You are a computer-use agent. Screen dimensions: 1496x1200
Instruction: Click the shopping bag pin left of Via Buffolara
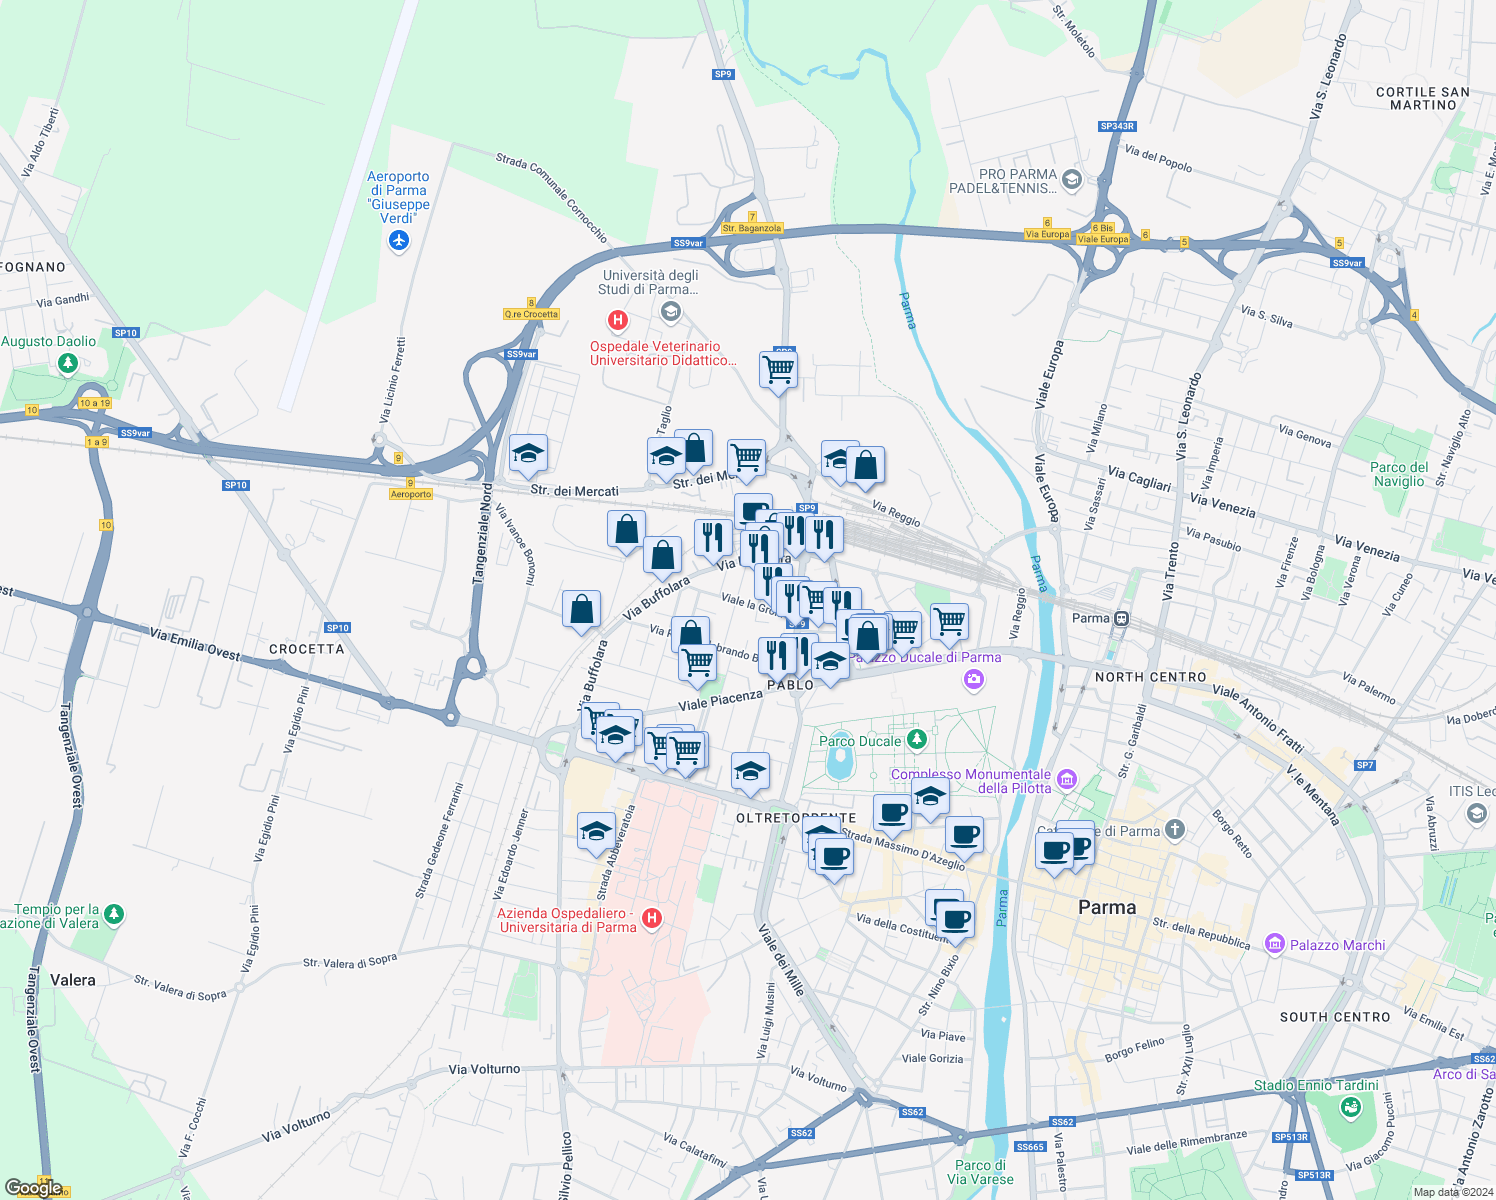581,612
